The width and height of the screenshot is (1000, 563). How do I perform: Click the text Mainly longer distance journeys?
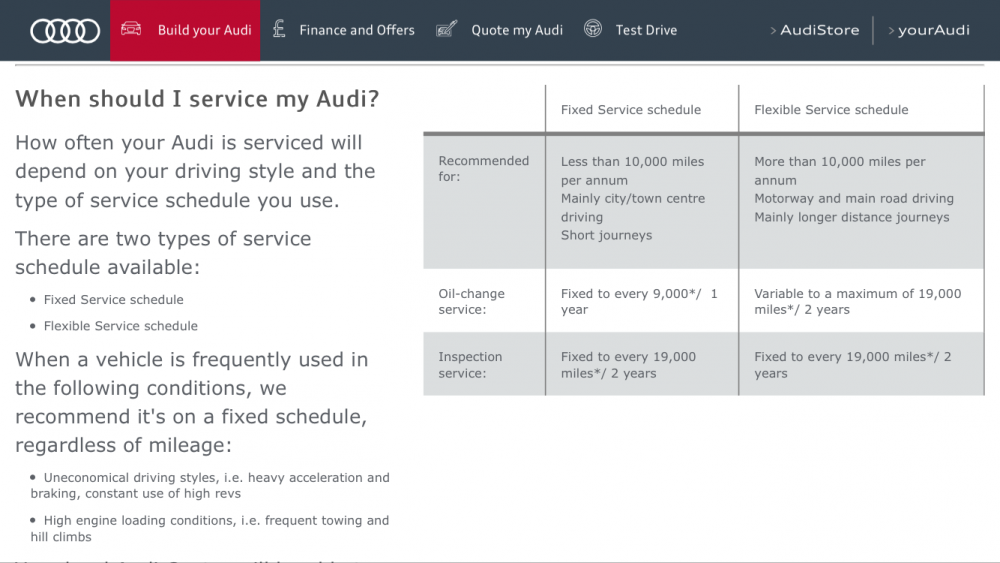coord(851,217)
